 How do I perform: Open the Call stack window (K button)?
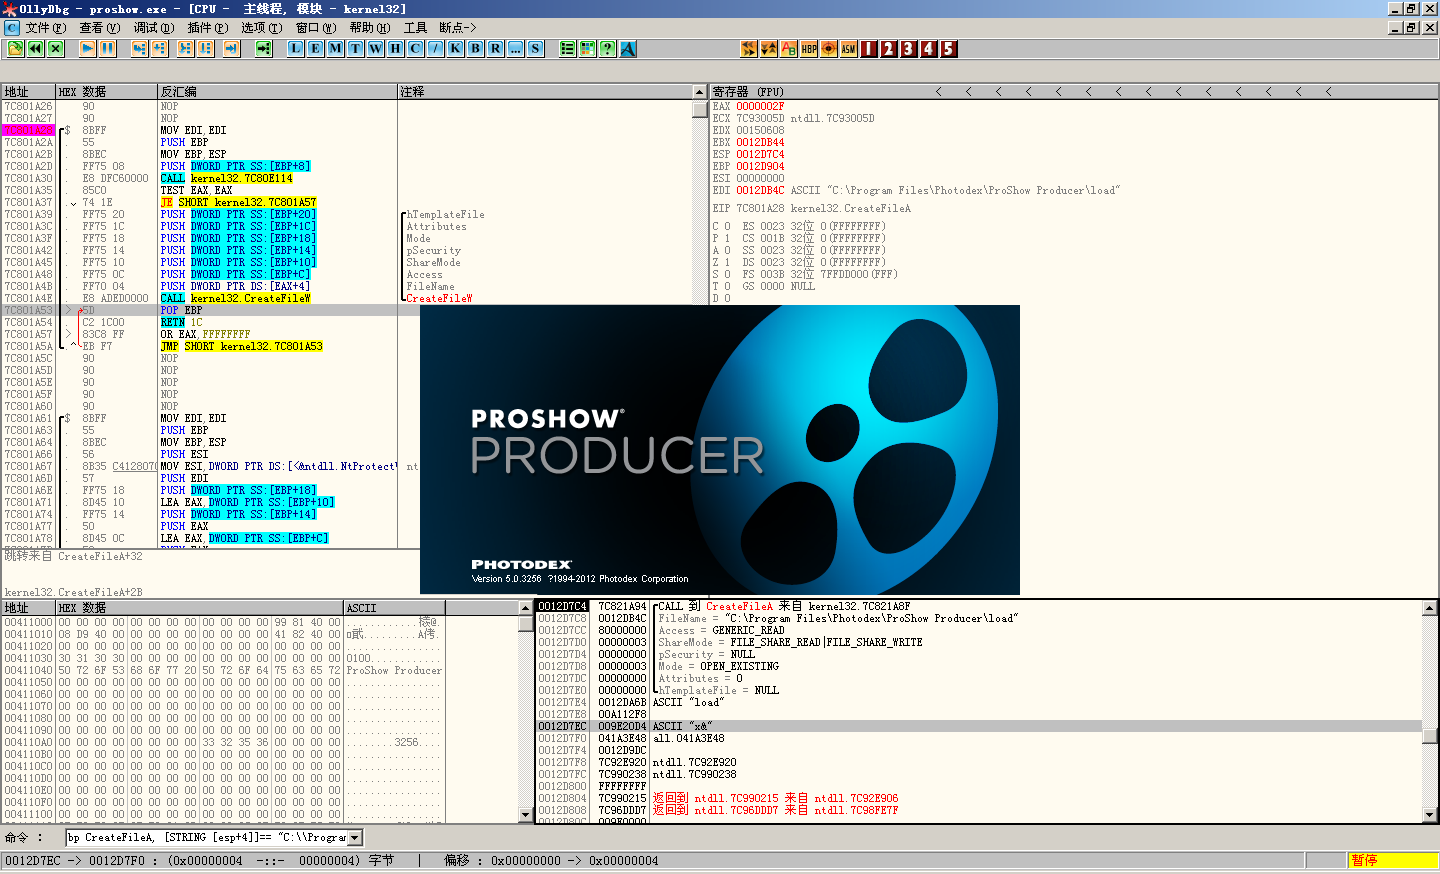pos(456,48)
